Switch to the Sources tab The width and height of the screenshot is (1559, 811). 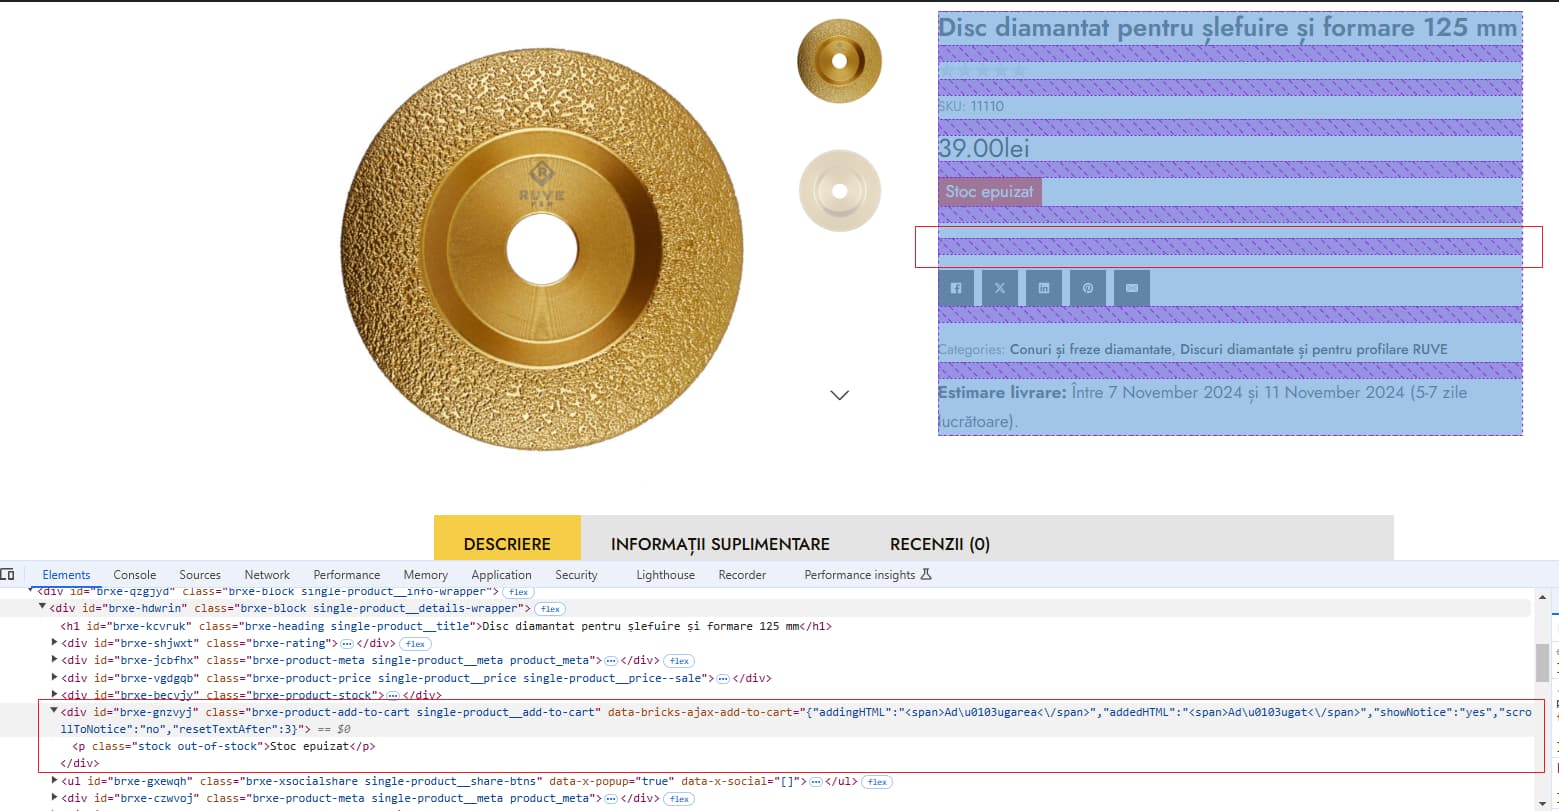(x=200, y=574)
